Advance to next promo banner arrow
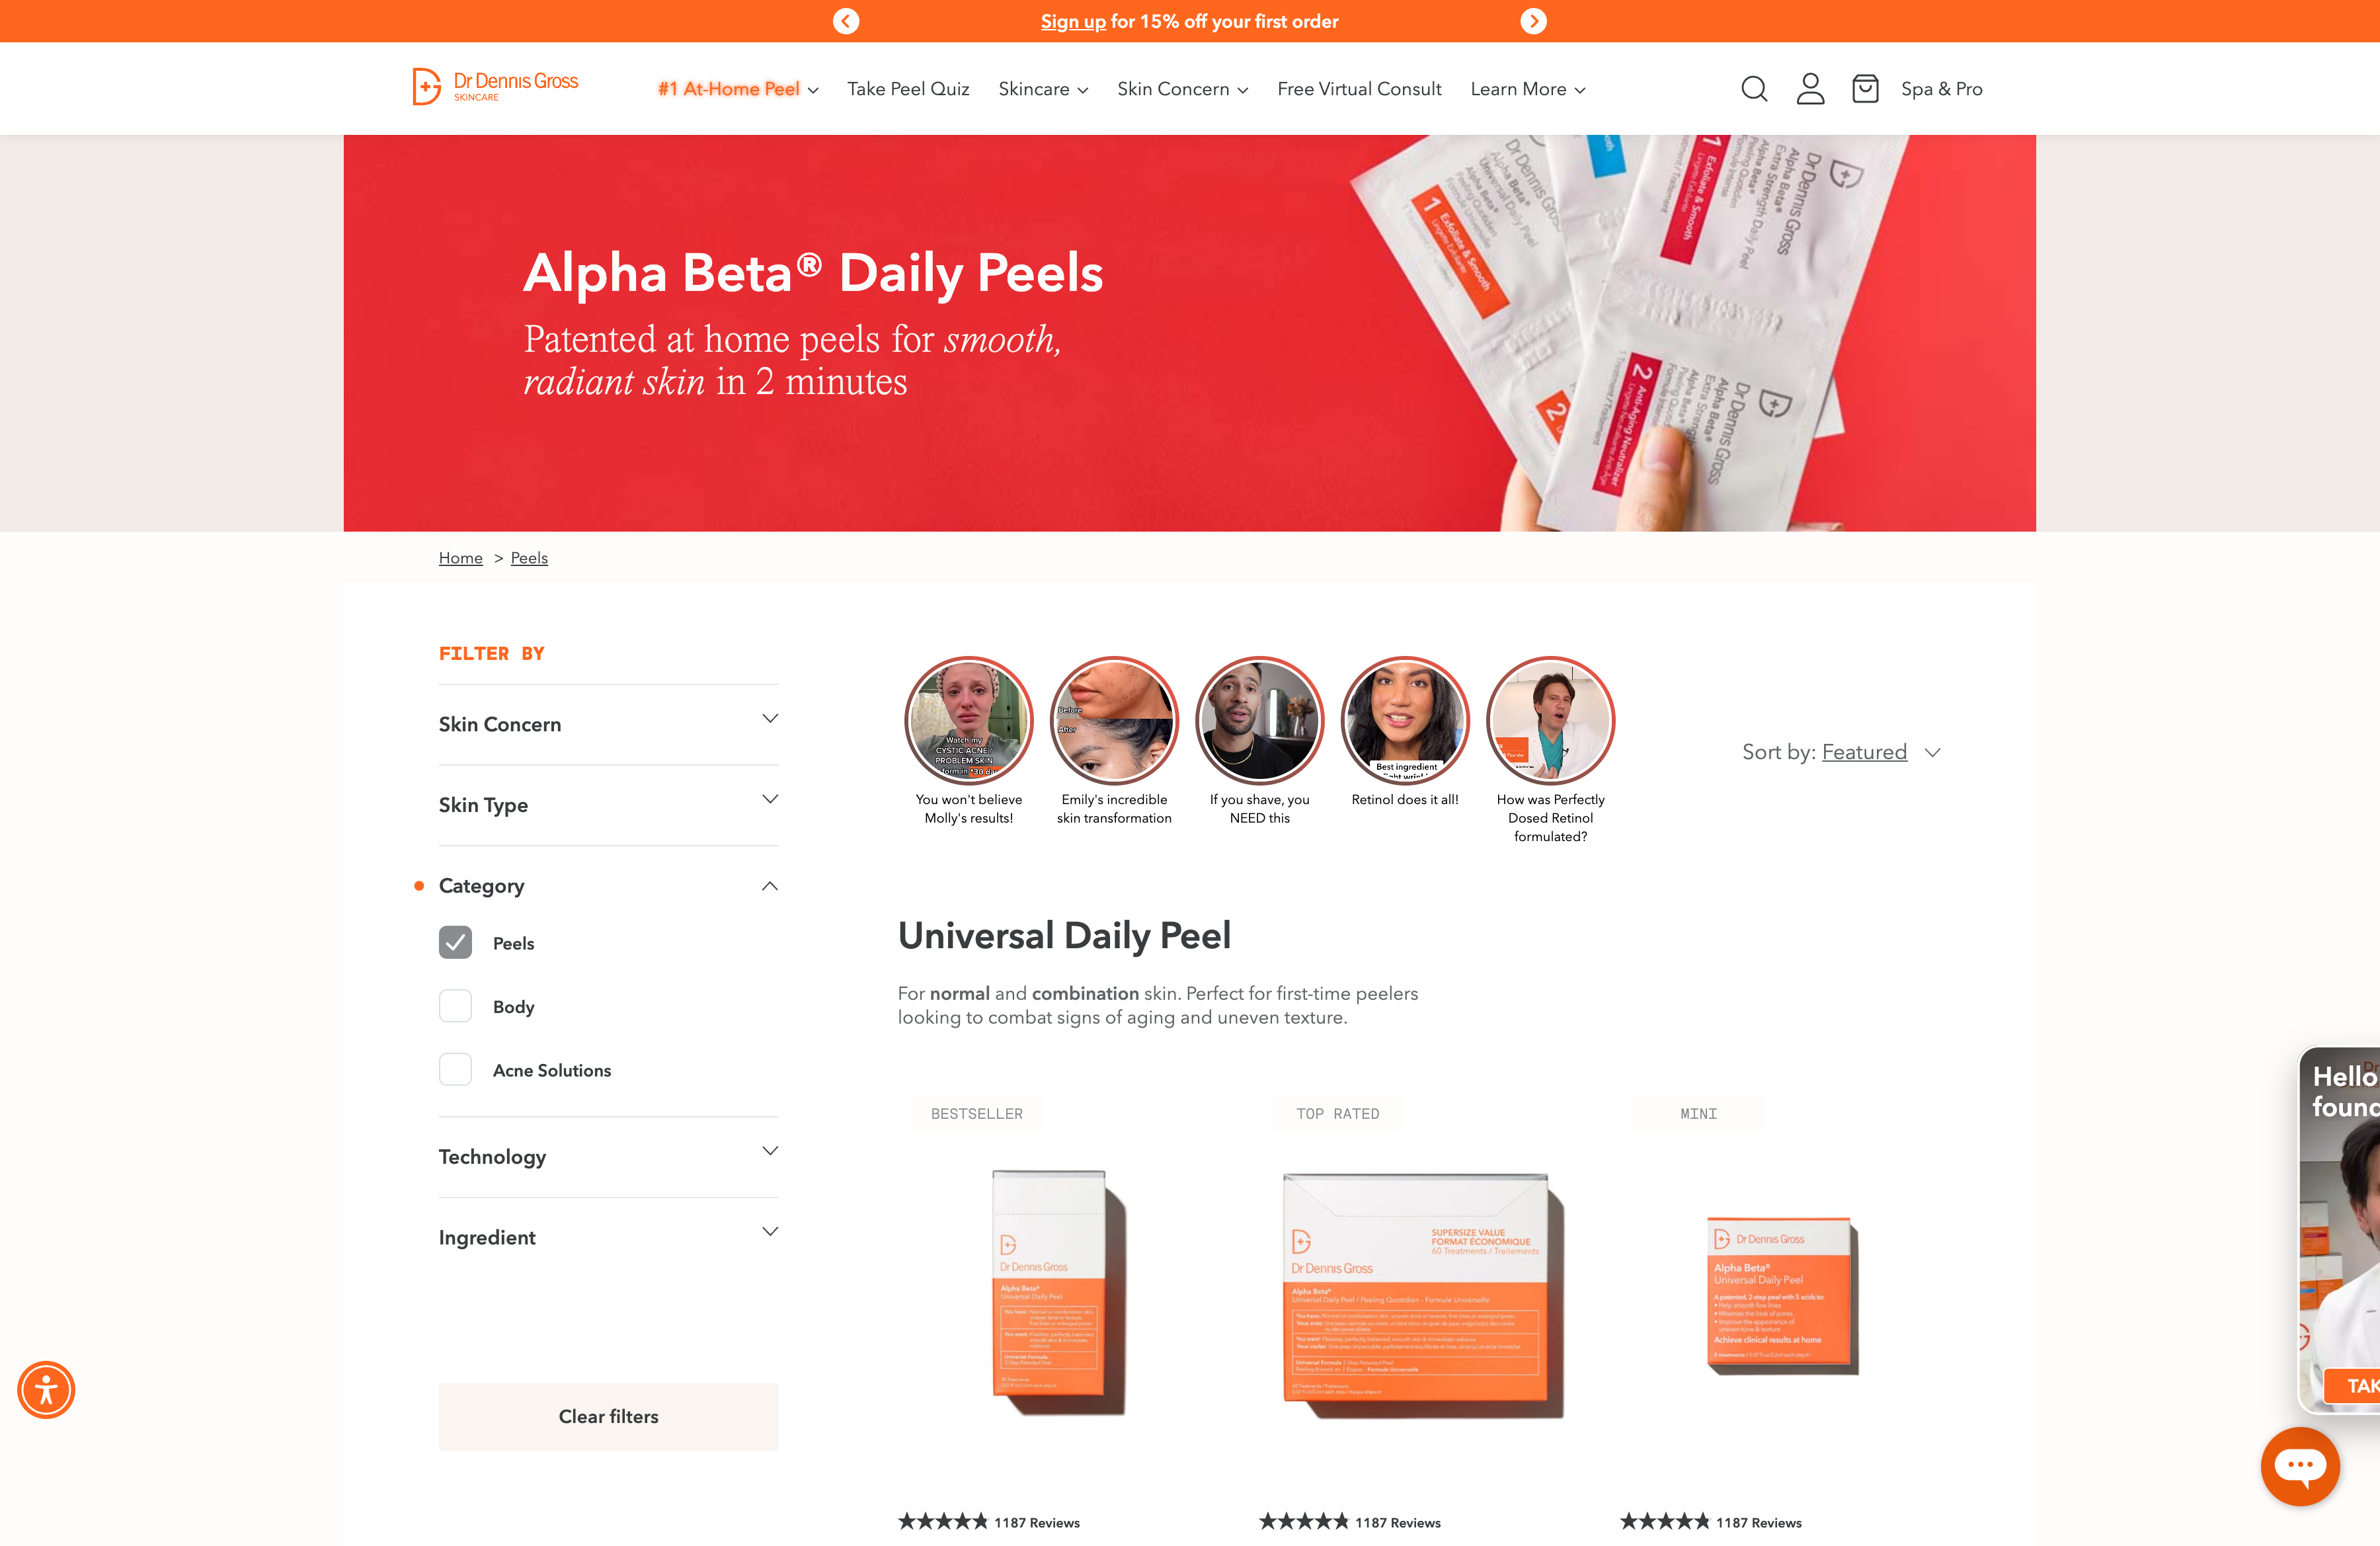Image resolution: width=2380 pixels, height=1546 pixels. [1533, 21]
